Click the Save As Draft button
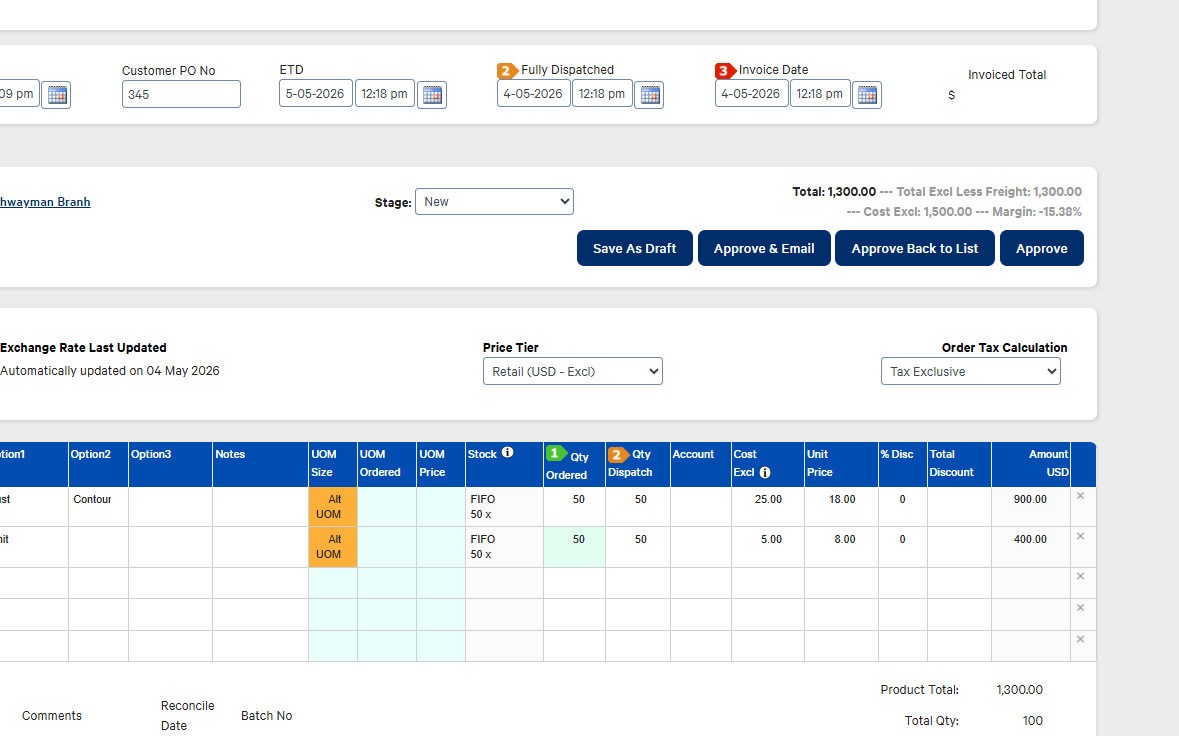Viewport: 1179px width, 736px height. (635, 248)
